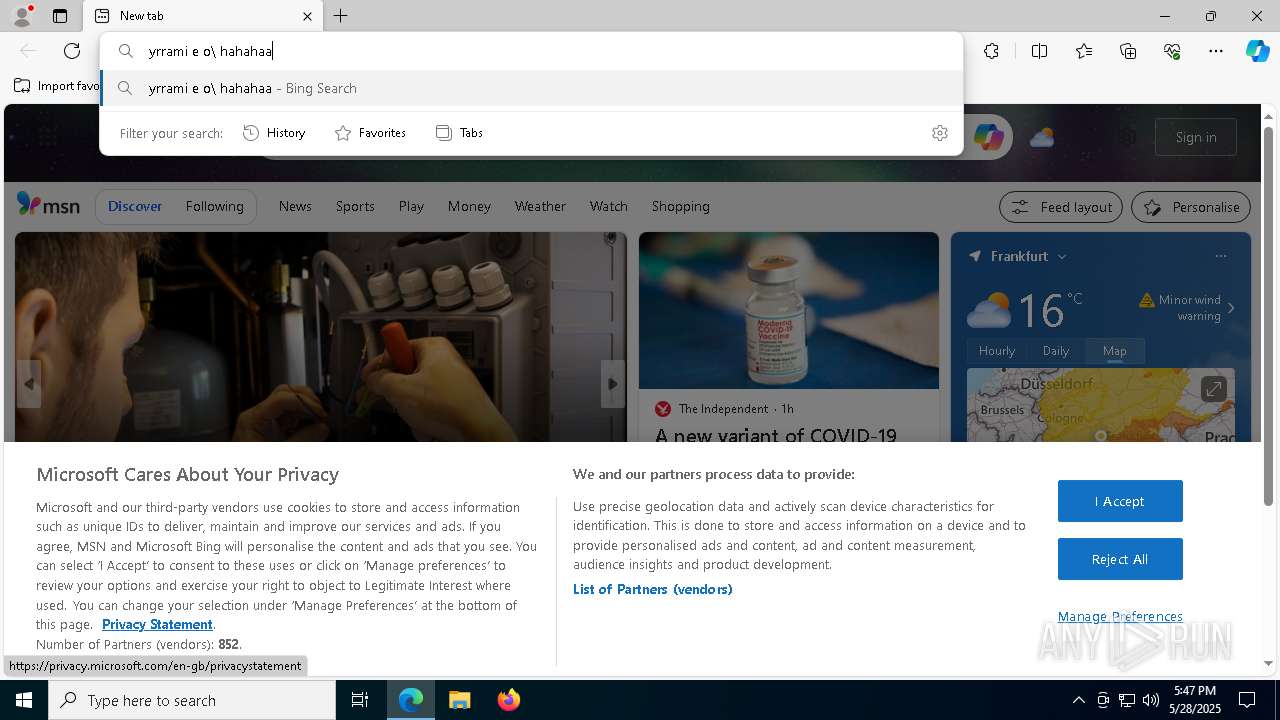Open List of Partners (vendors)
1280x720 pixels.
click(652, 589)
